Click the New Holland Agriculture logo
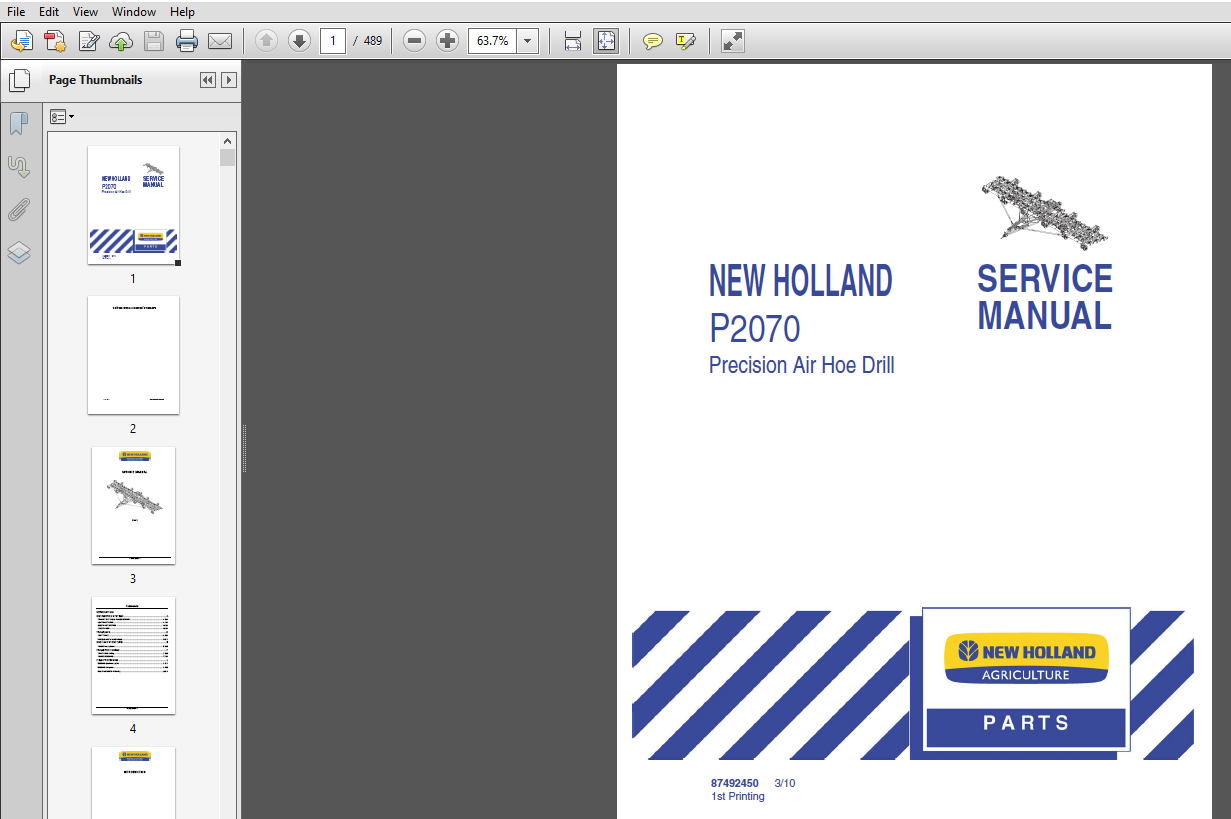Viewport: 1231px width, 819px height. [x=1026, y=659]
